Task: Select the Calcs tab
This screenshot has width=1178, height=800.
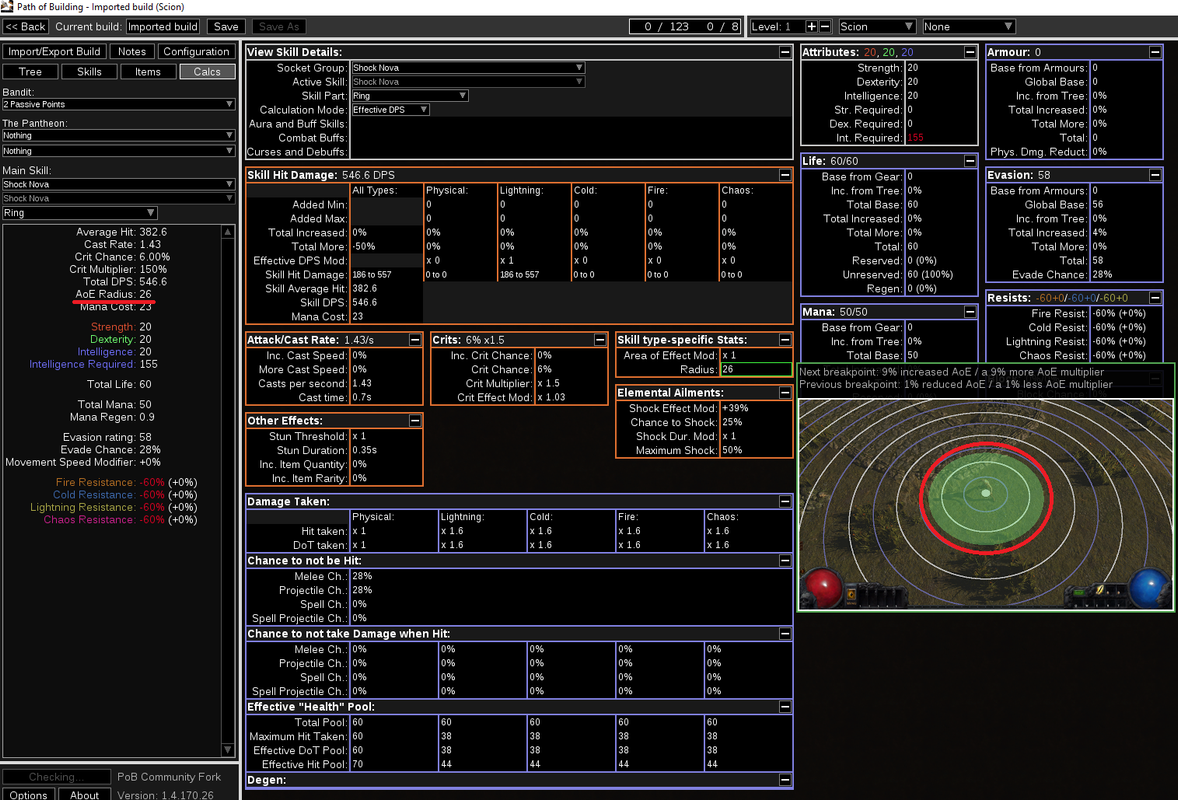Action: coord(207,71)
